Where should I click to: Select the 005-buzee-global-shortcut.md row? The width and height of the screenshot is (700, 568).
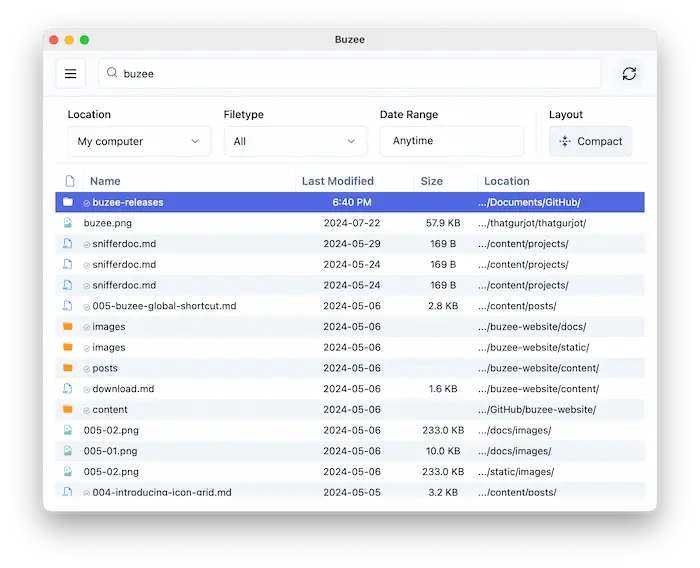tap(164, 306)
